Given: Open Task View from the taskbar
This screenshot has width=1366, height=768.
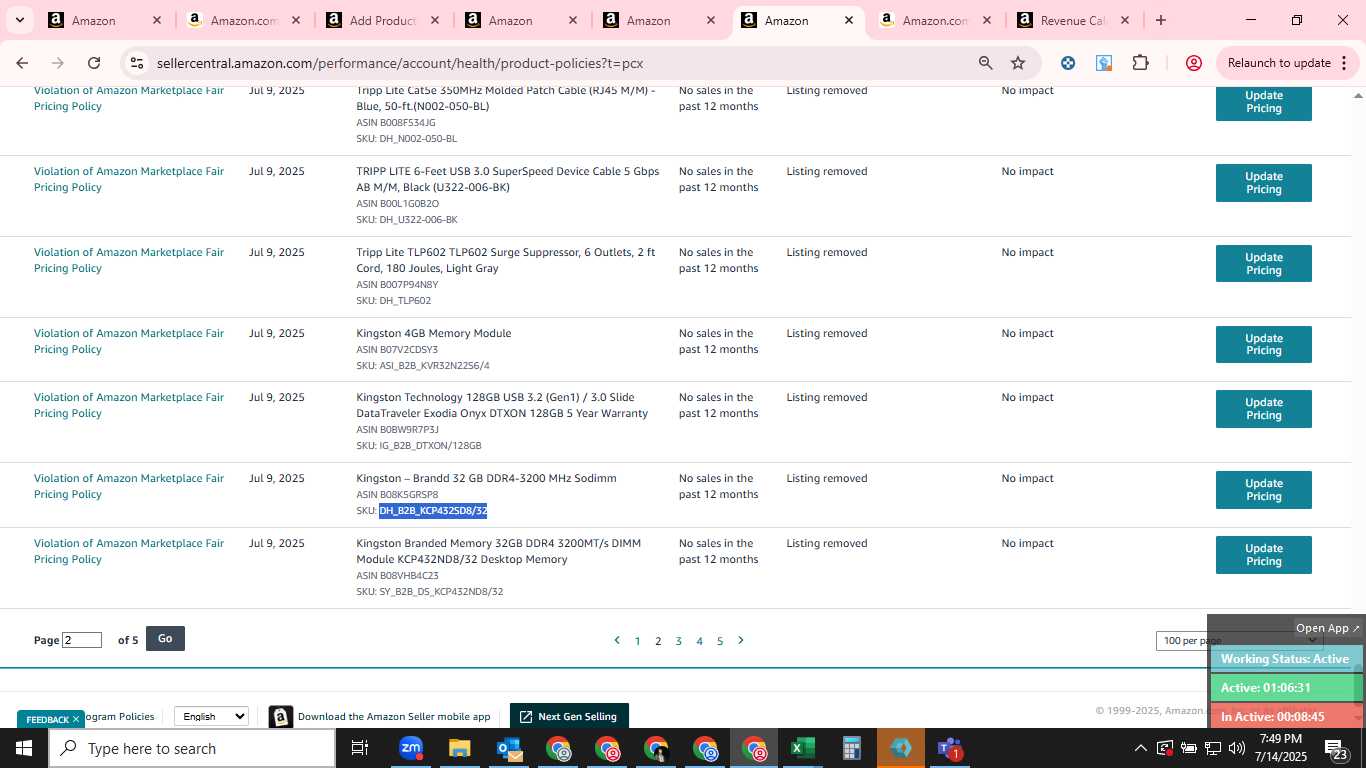Looking at the screenshot, I should tap(360, 748).
